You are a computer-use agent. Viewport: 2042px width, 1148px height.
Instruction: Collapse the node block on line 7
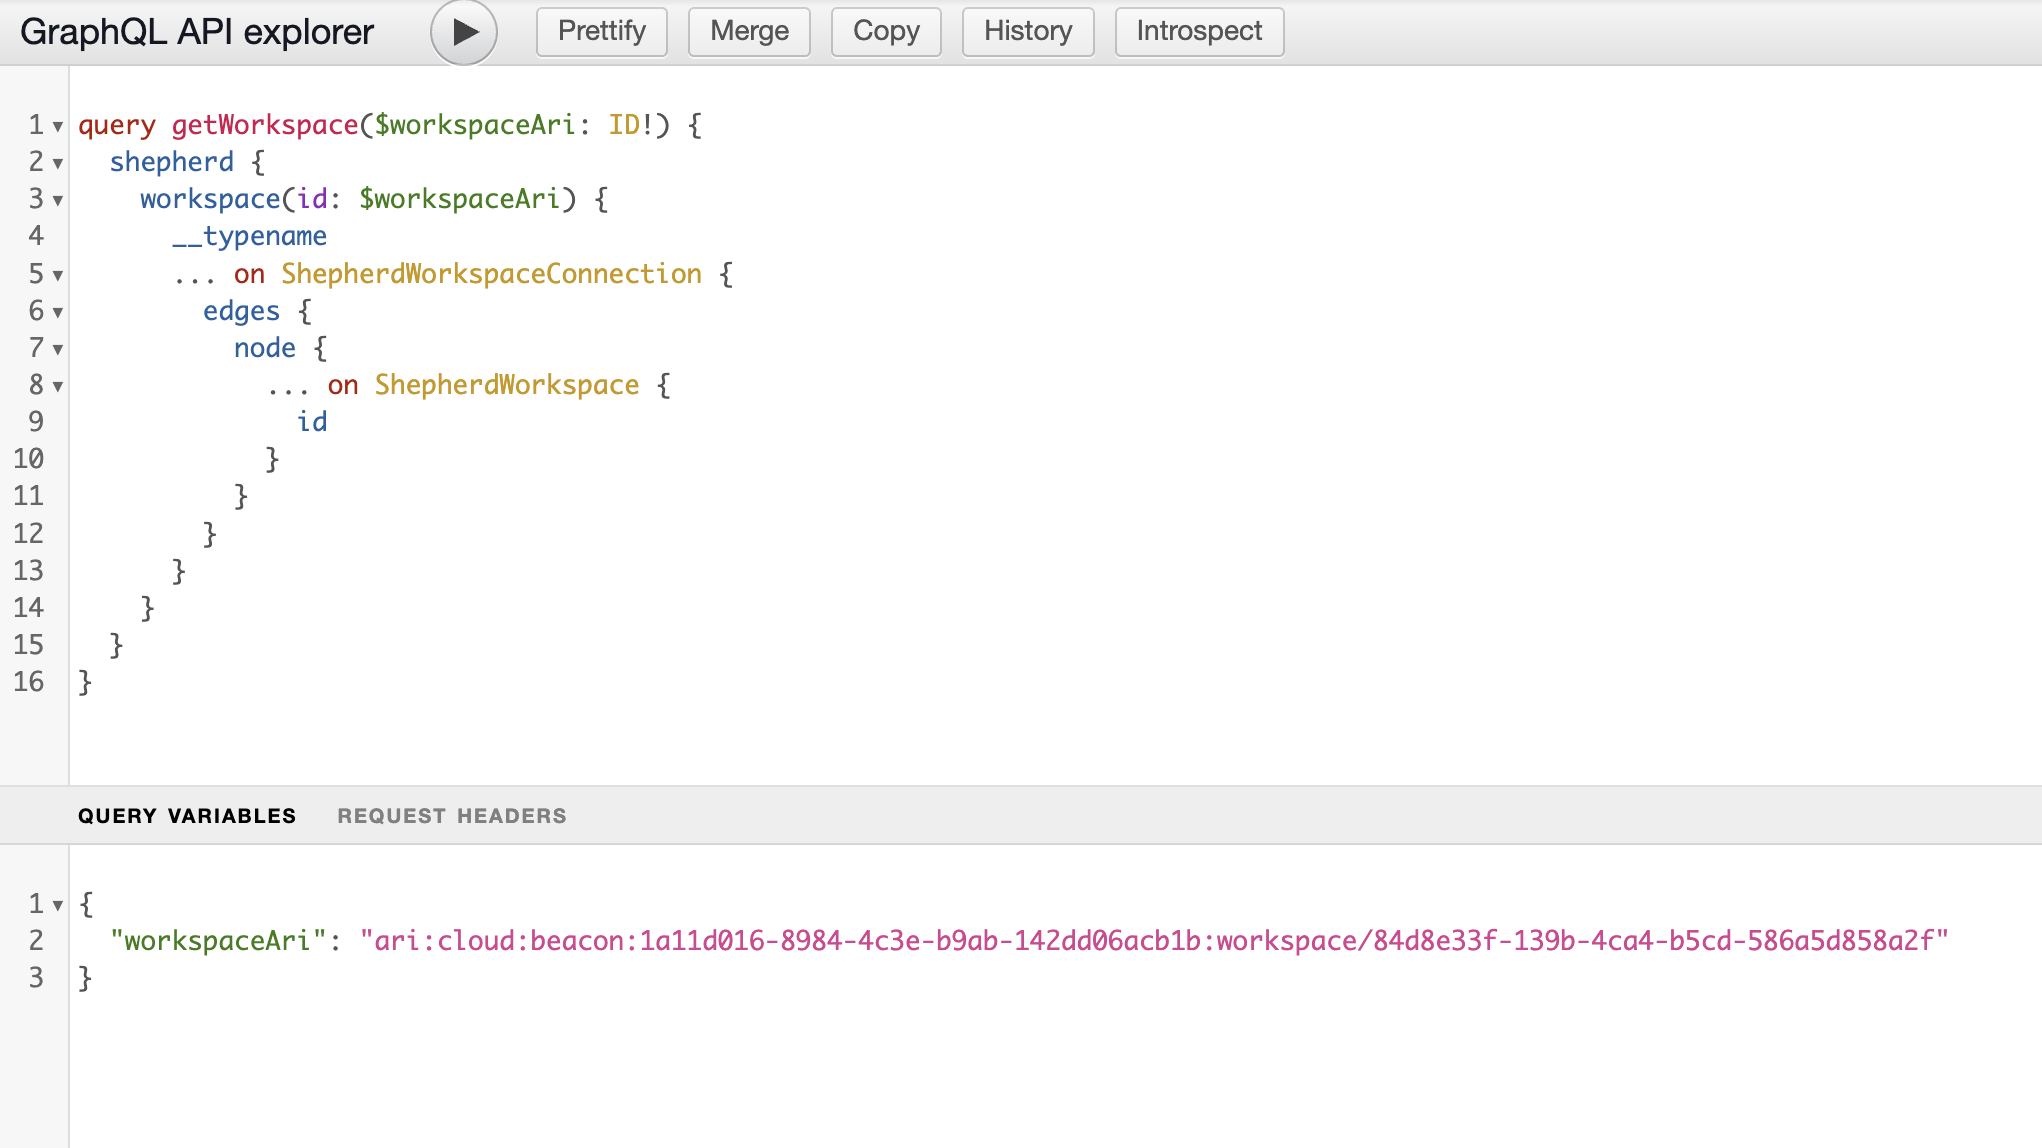[x=57, y=349]
